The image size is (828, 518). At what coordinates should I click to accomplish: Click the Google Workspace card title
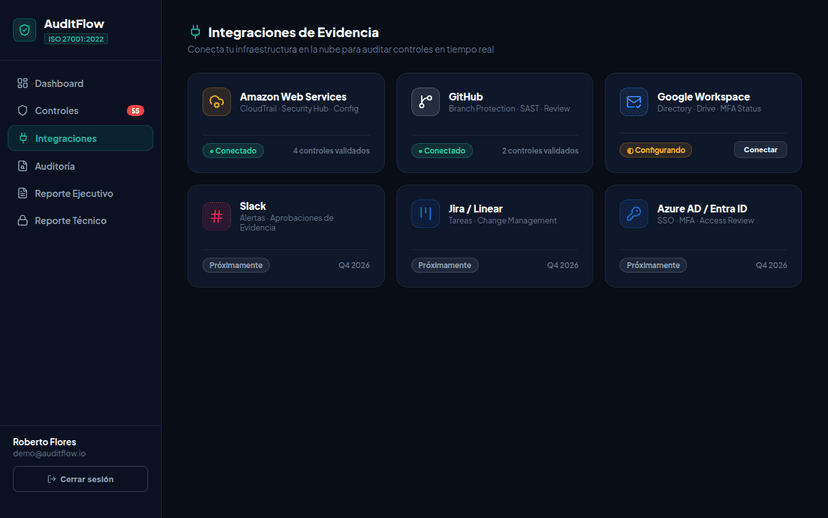703,97
